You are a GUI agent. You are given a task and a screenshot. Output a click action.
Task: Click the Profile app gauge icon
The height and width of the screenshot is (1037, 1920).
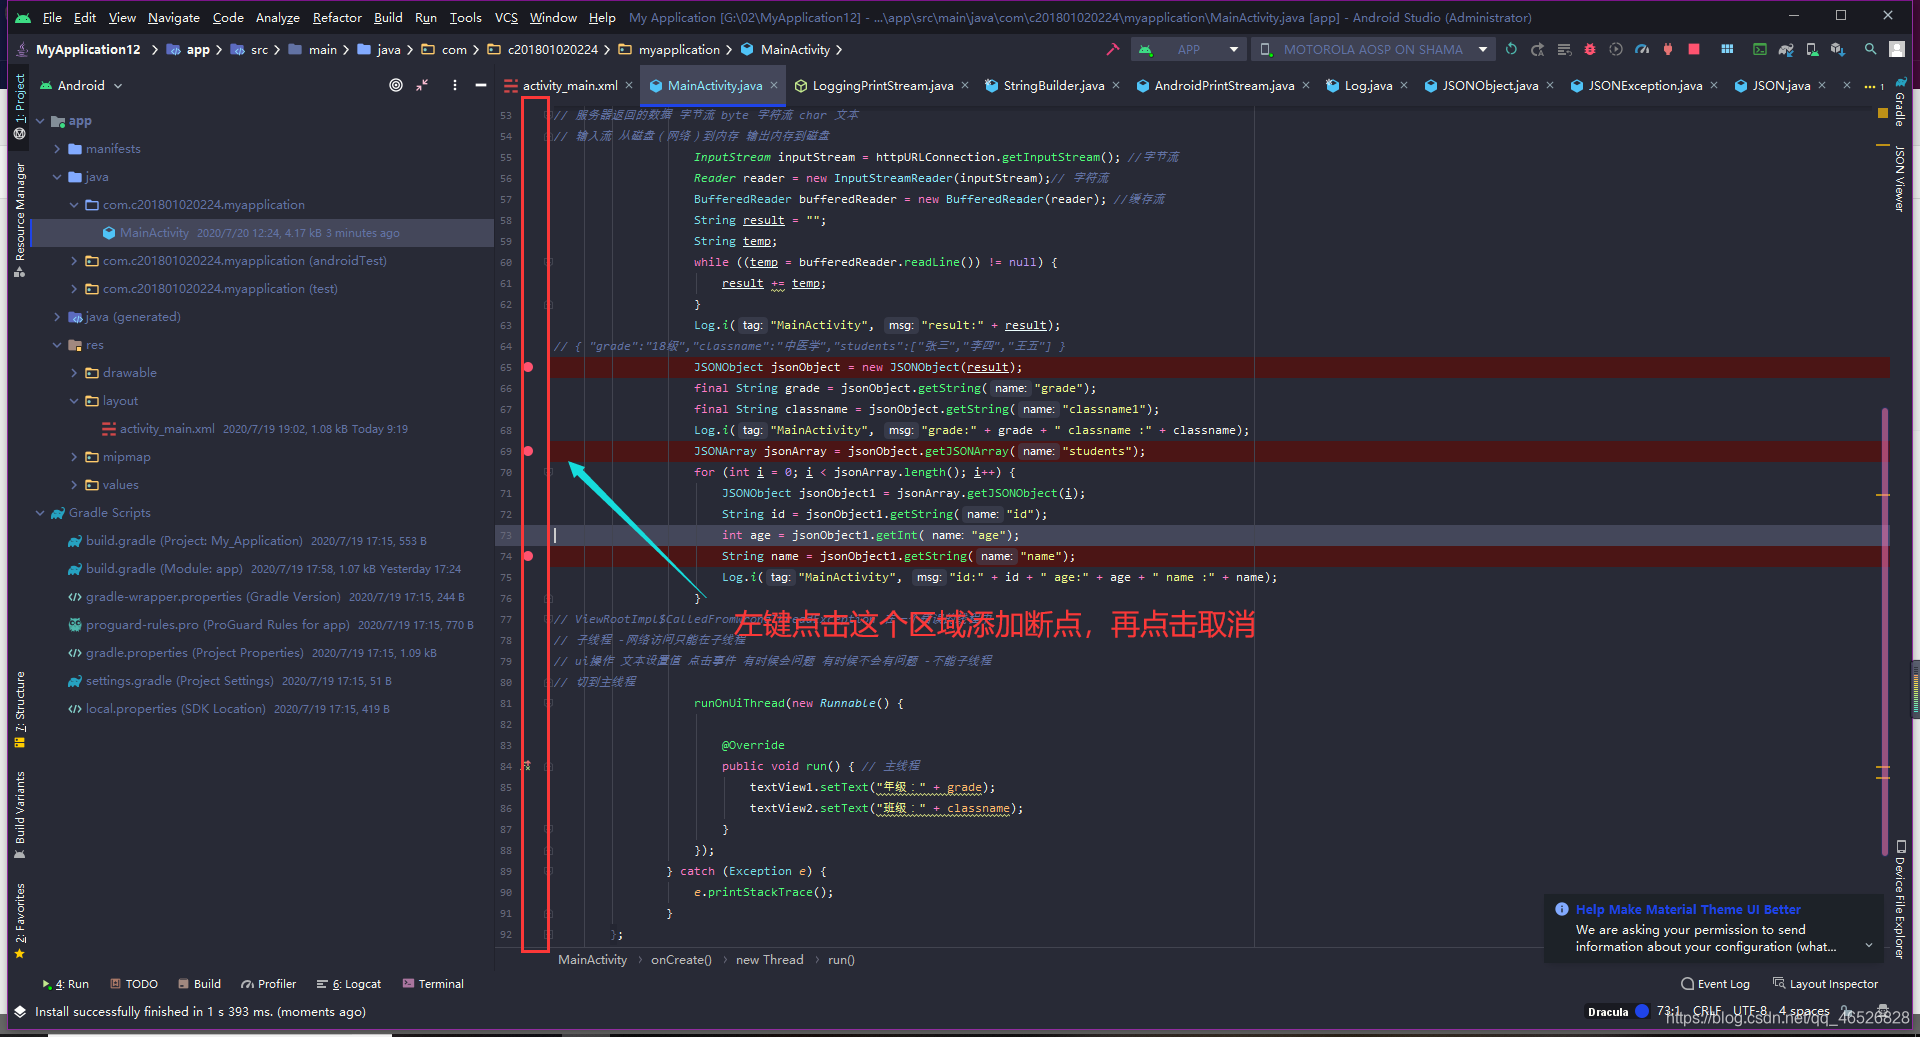pos(1642,49)
